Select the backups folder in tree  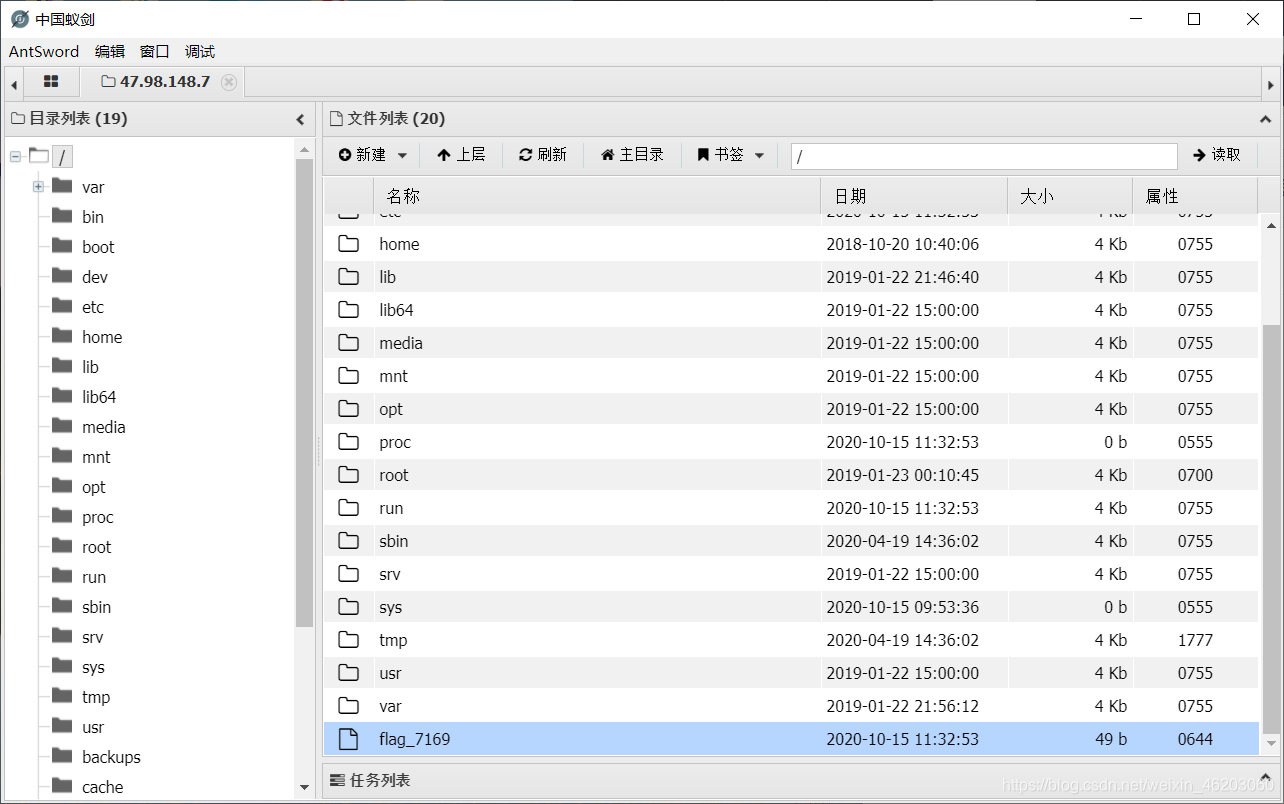111,757
